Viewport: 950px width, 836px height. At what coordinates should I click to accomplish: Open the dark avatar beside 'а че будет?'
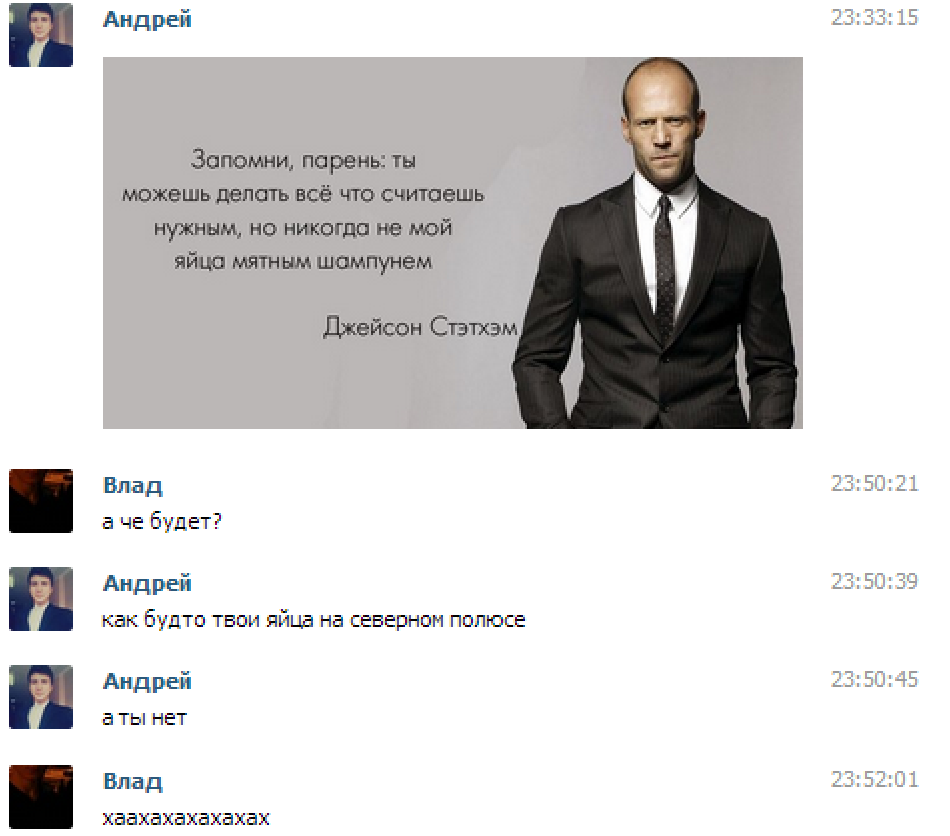41,500
